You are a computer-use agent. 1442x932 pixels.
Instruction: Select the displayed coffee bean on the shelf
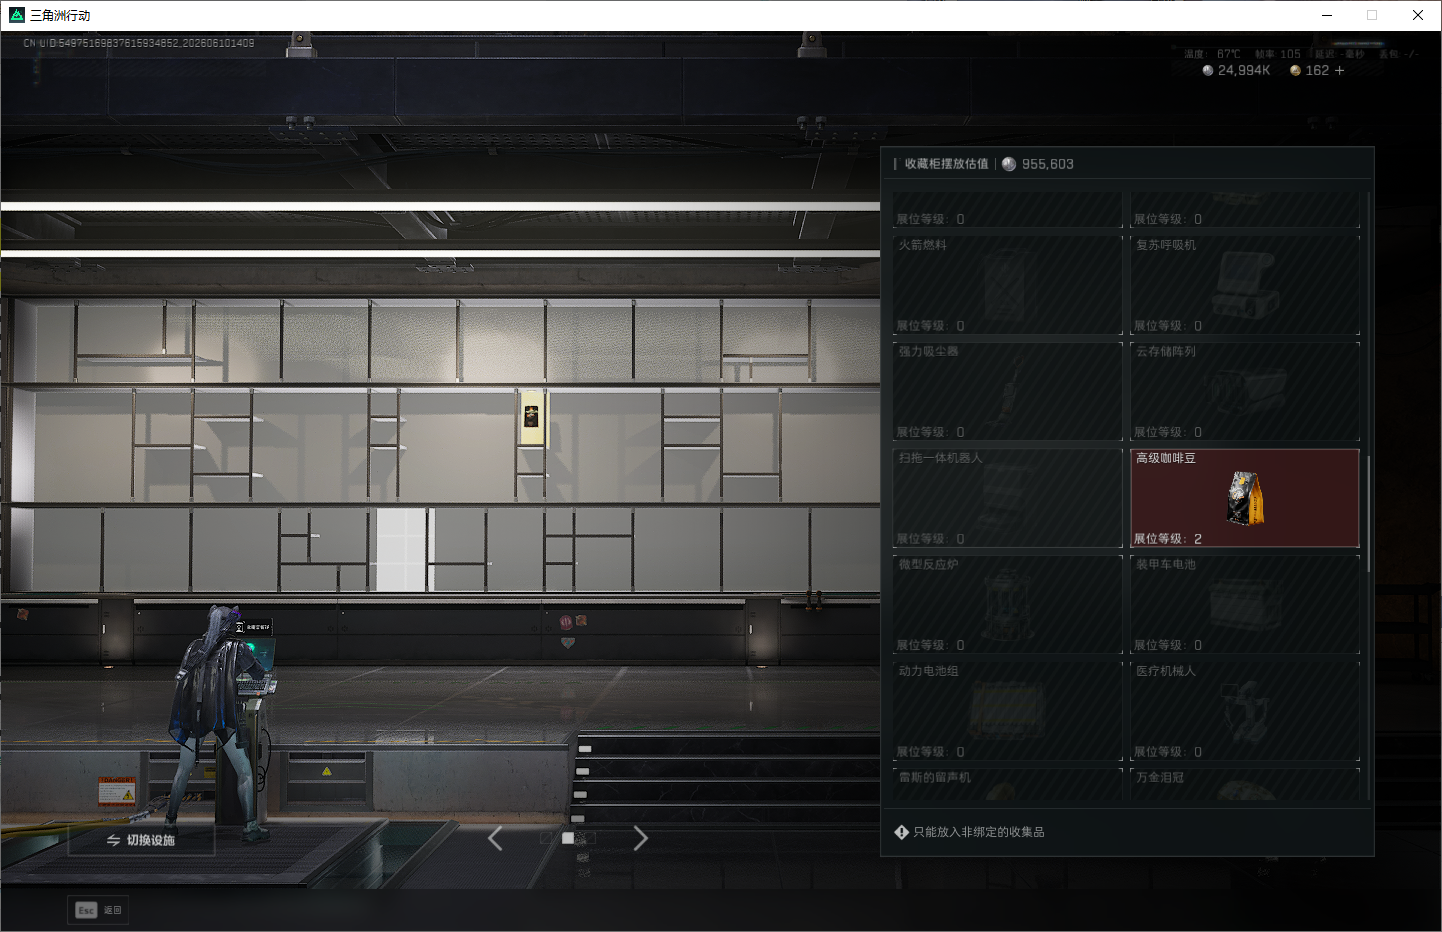[532, 418]
